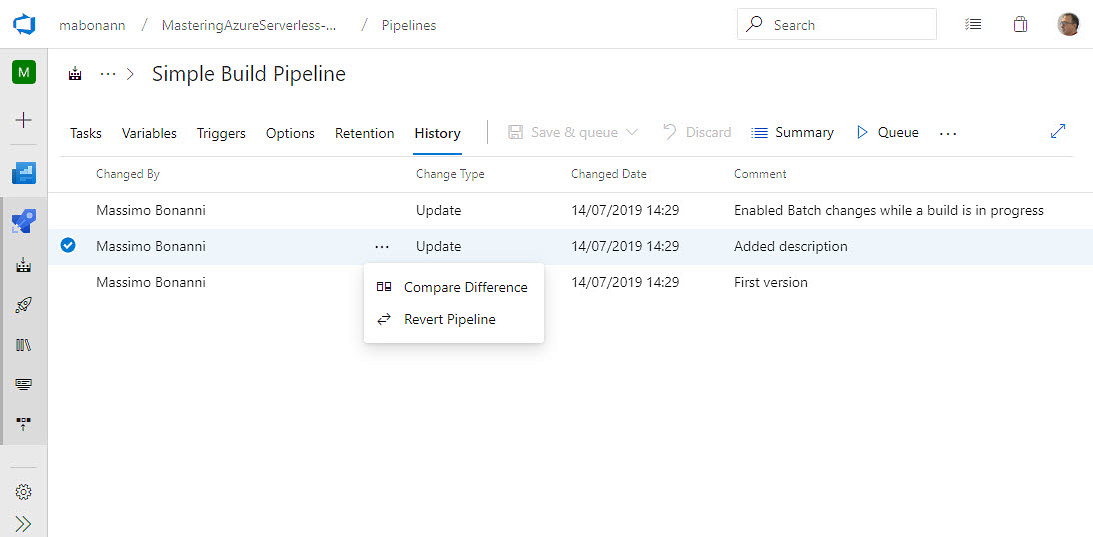
Task: Toggle the selected row's blue checkmark
Action: tap(68, 245)
